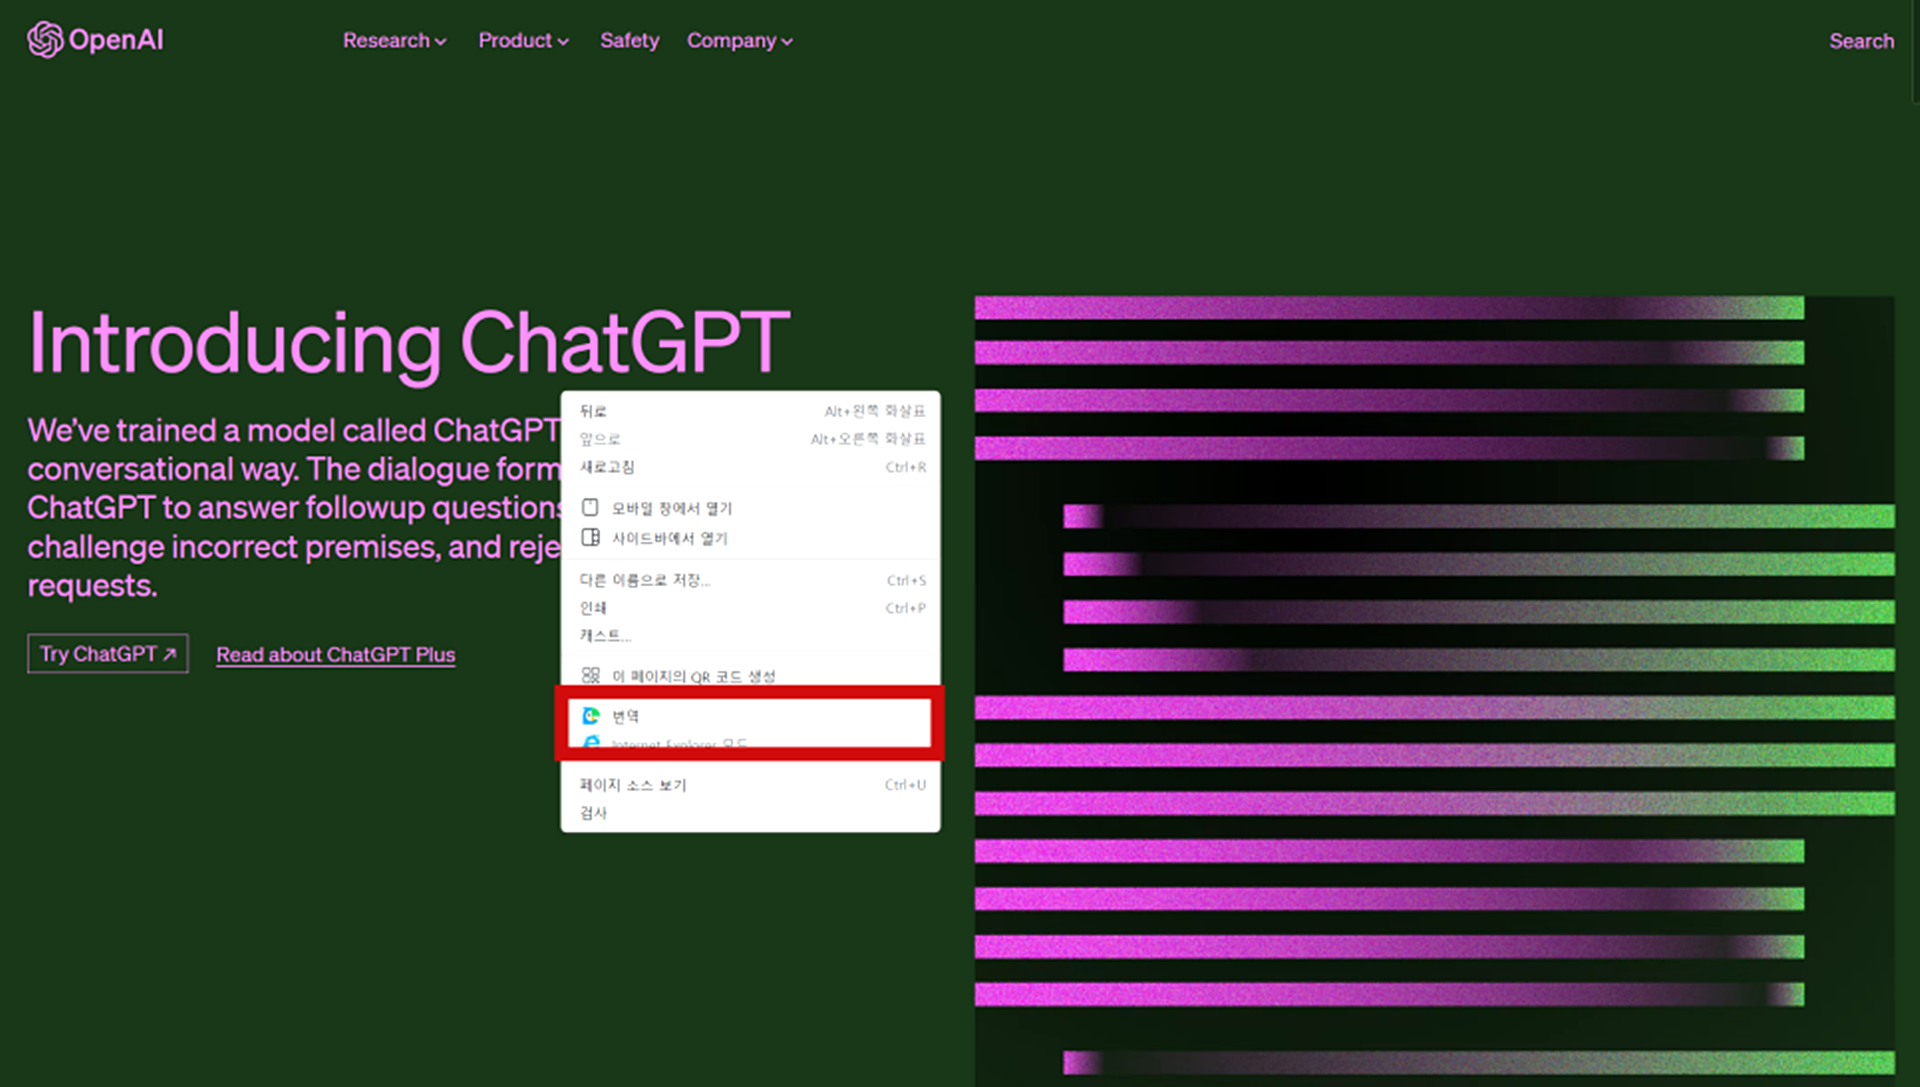
Task: Click the QR code generation icon
Action: (x=590, y=676)
